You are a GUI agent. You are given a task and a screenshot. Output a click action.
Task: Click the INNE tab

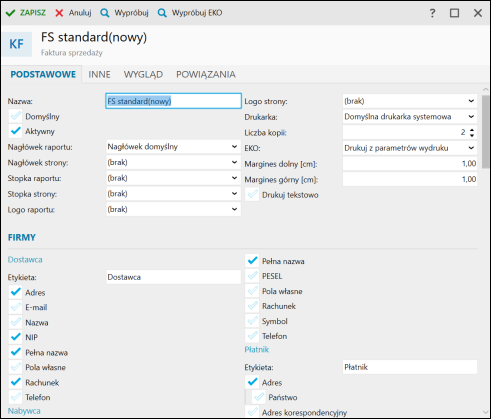(99, 74)
